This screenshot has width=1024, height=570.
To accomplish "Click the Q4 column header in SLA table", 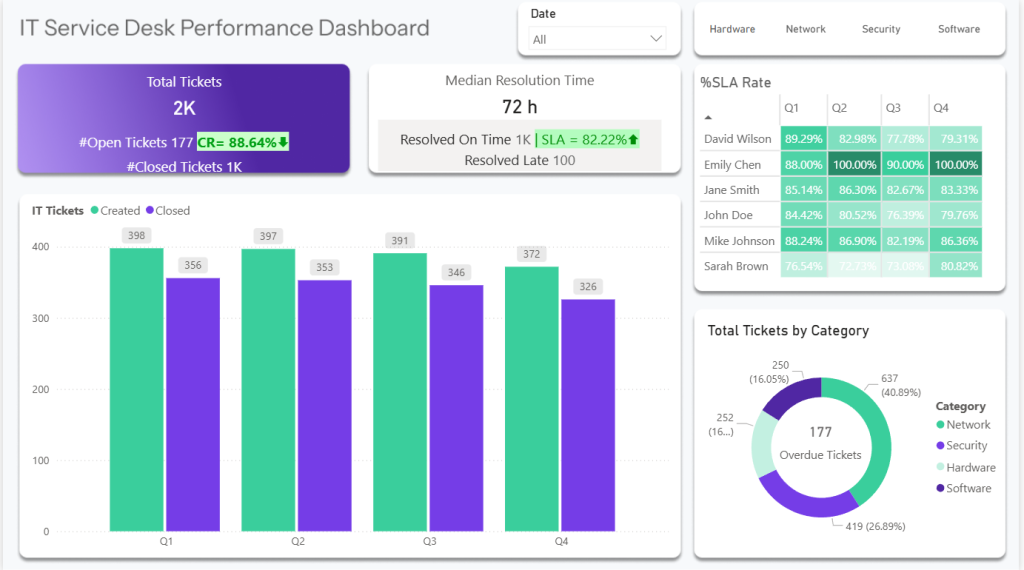I will [x=940, y=108].
